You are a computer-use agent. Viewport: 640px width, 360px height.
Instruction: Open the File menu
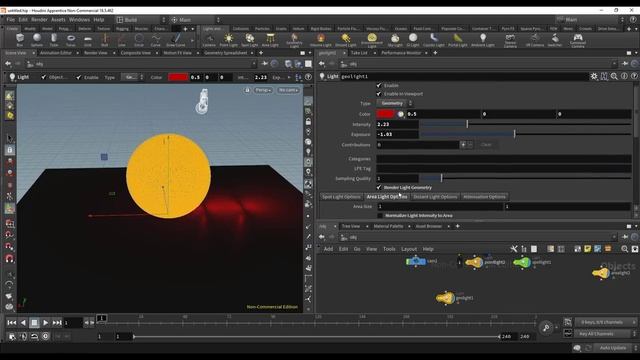[x=11, y=20]
